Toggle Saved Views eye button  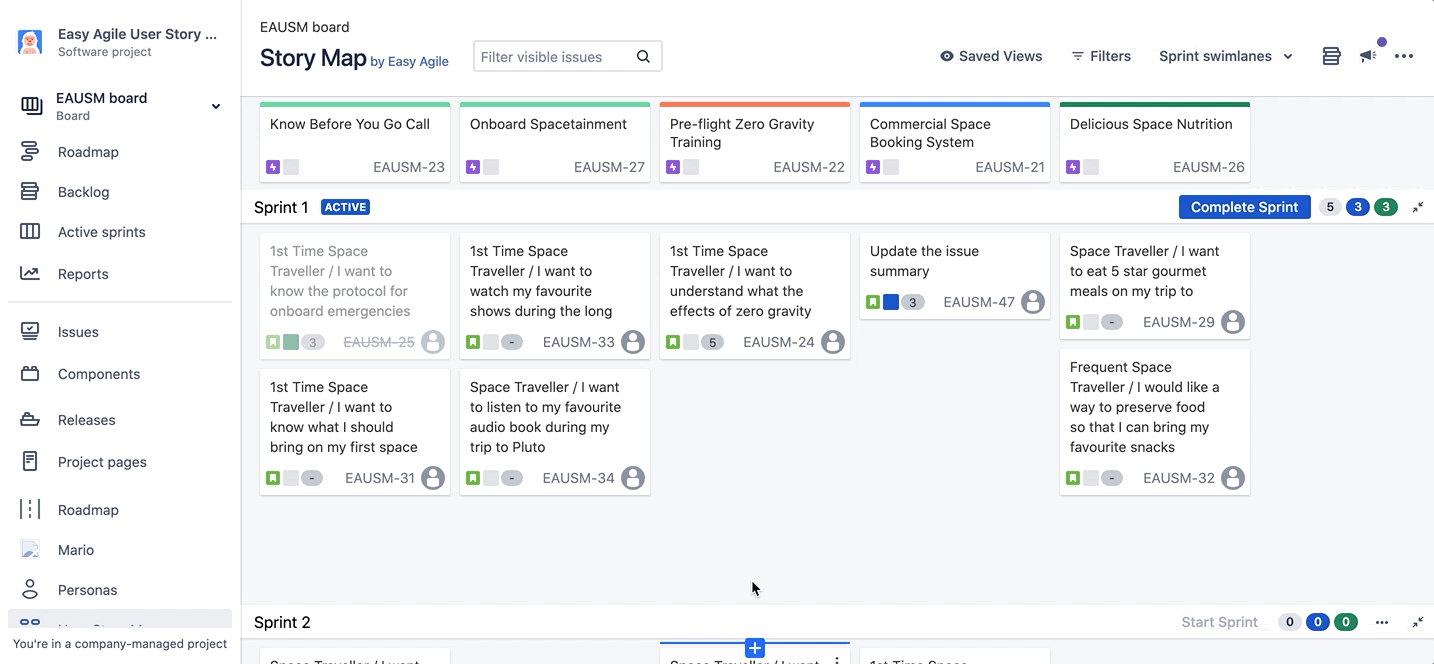pyautogui.click(x=991, y=56)
